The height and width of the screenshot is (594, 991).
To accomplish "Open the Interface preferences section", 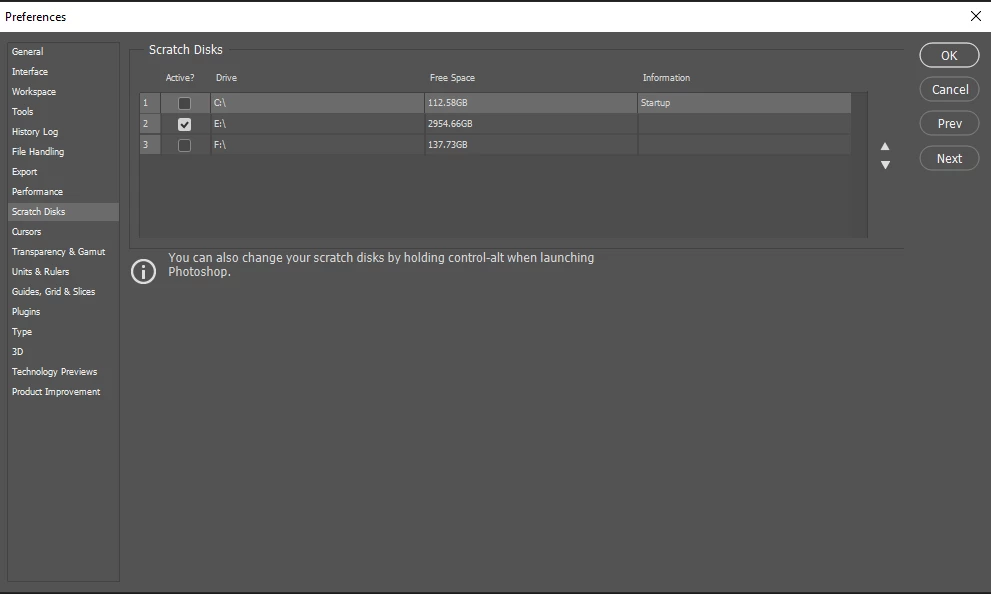I will (63, 71).
